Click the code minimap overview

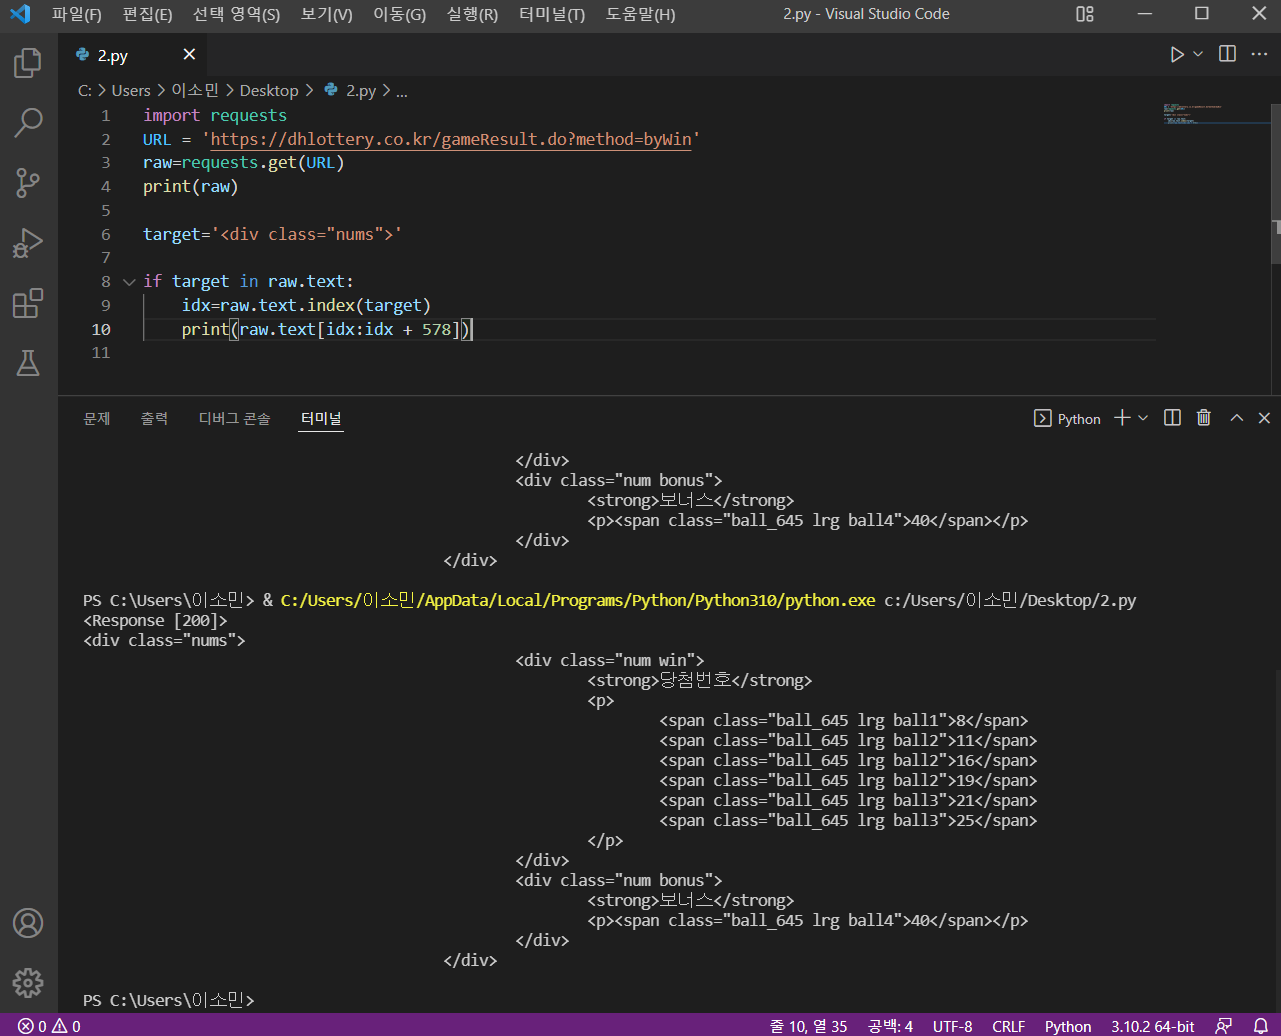pyautogui.click(x=1215, y=114)
